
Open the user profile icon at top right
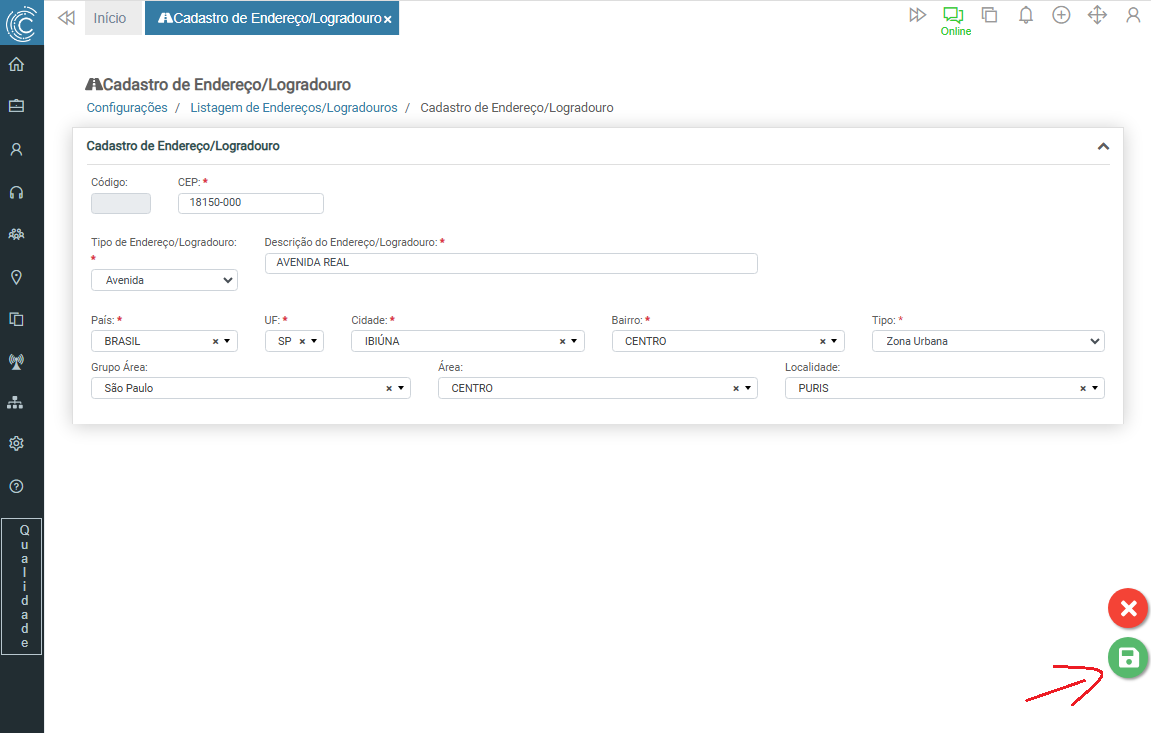click(x=1133, y=15)
